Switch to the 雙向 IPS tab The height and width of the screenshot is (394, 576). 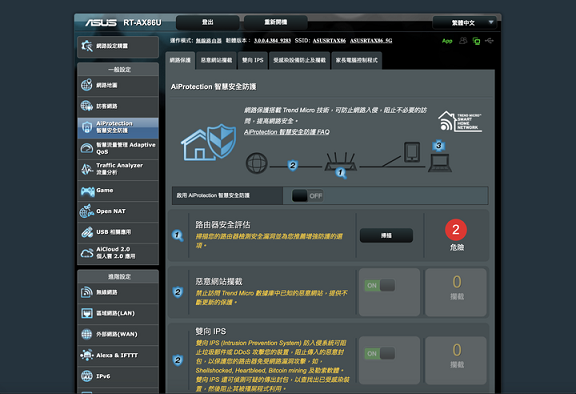[x=253, y=60]
